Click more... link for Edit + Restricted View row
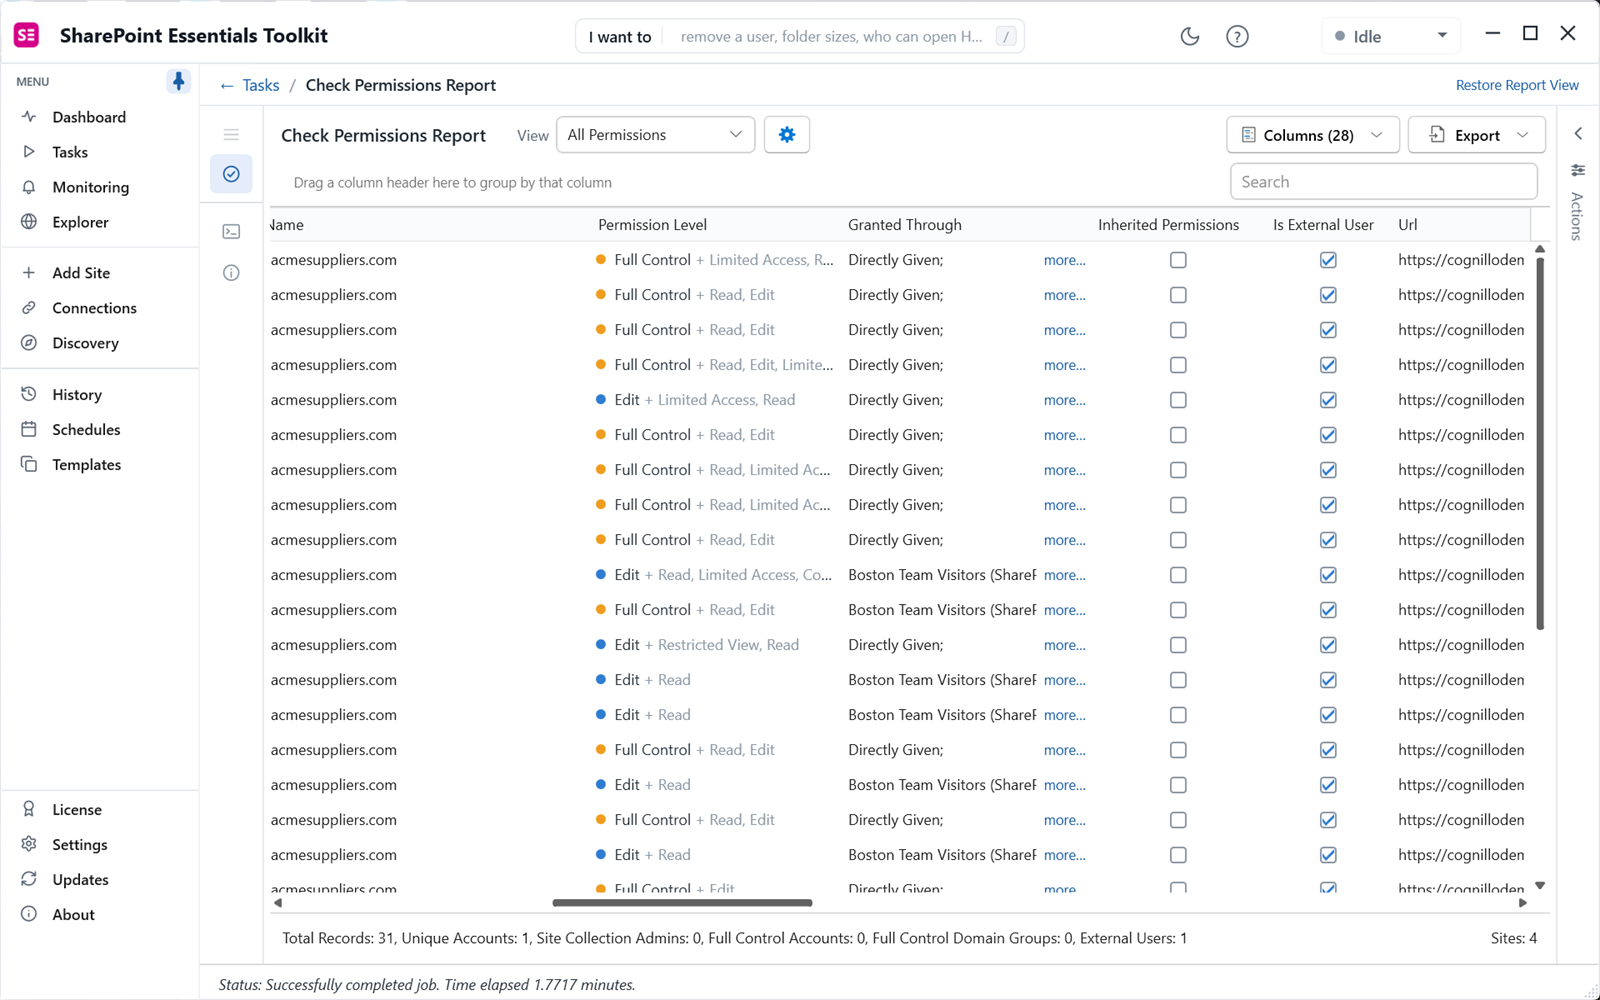This screenshot has height=1000, width=1600. coord(1064,645)
